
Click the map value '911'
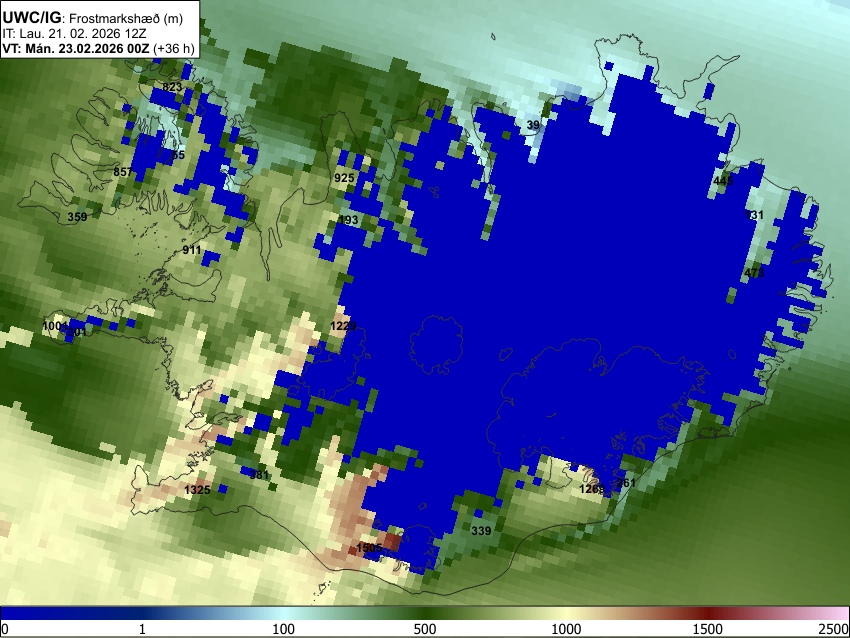coord(191,250)
